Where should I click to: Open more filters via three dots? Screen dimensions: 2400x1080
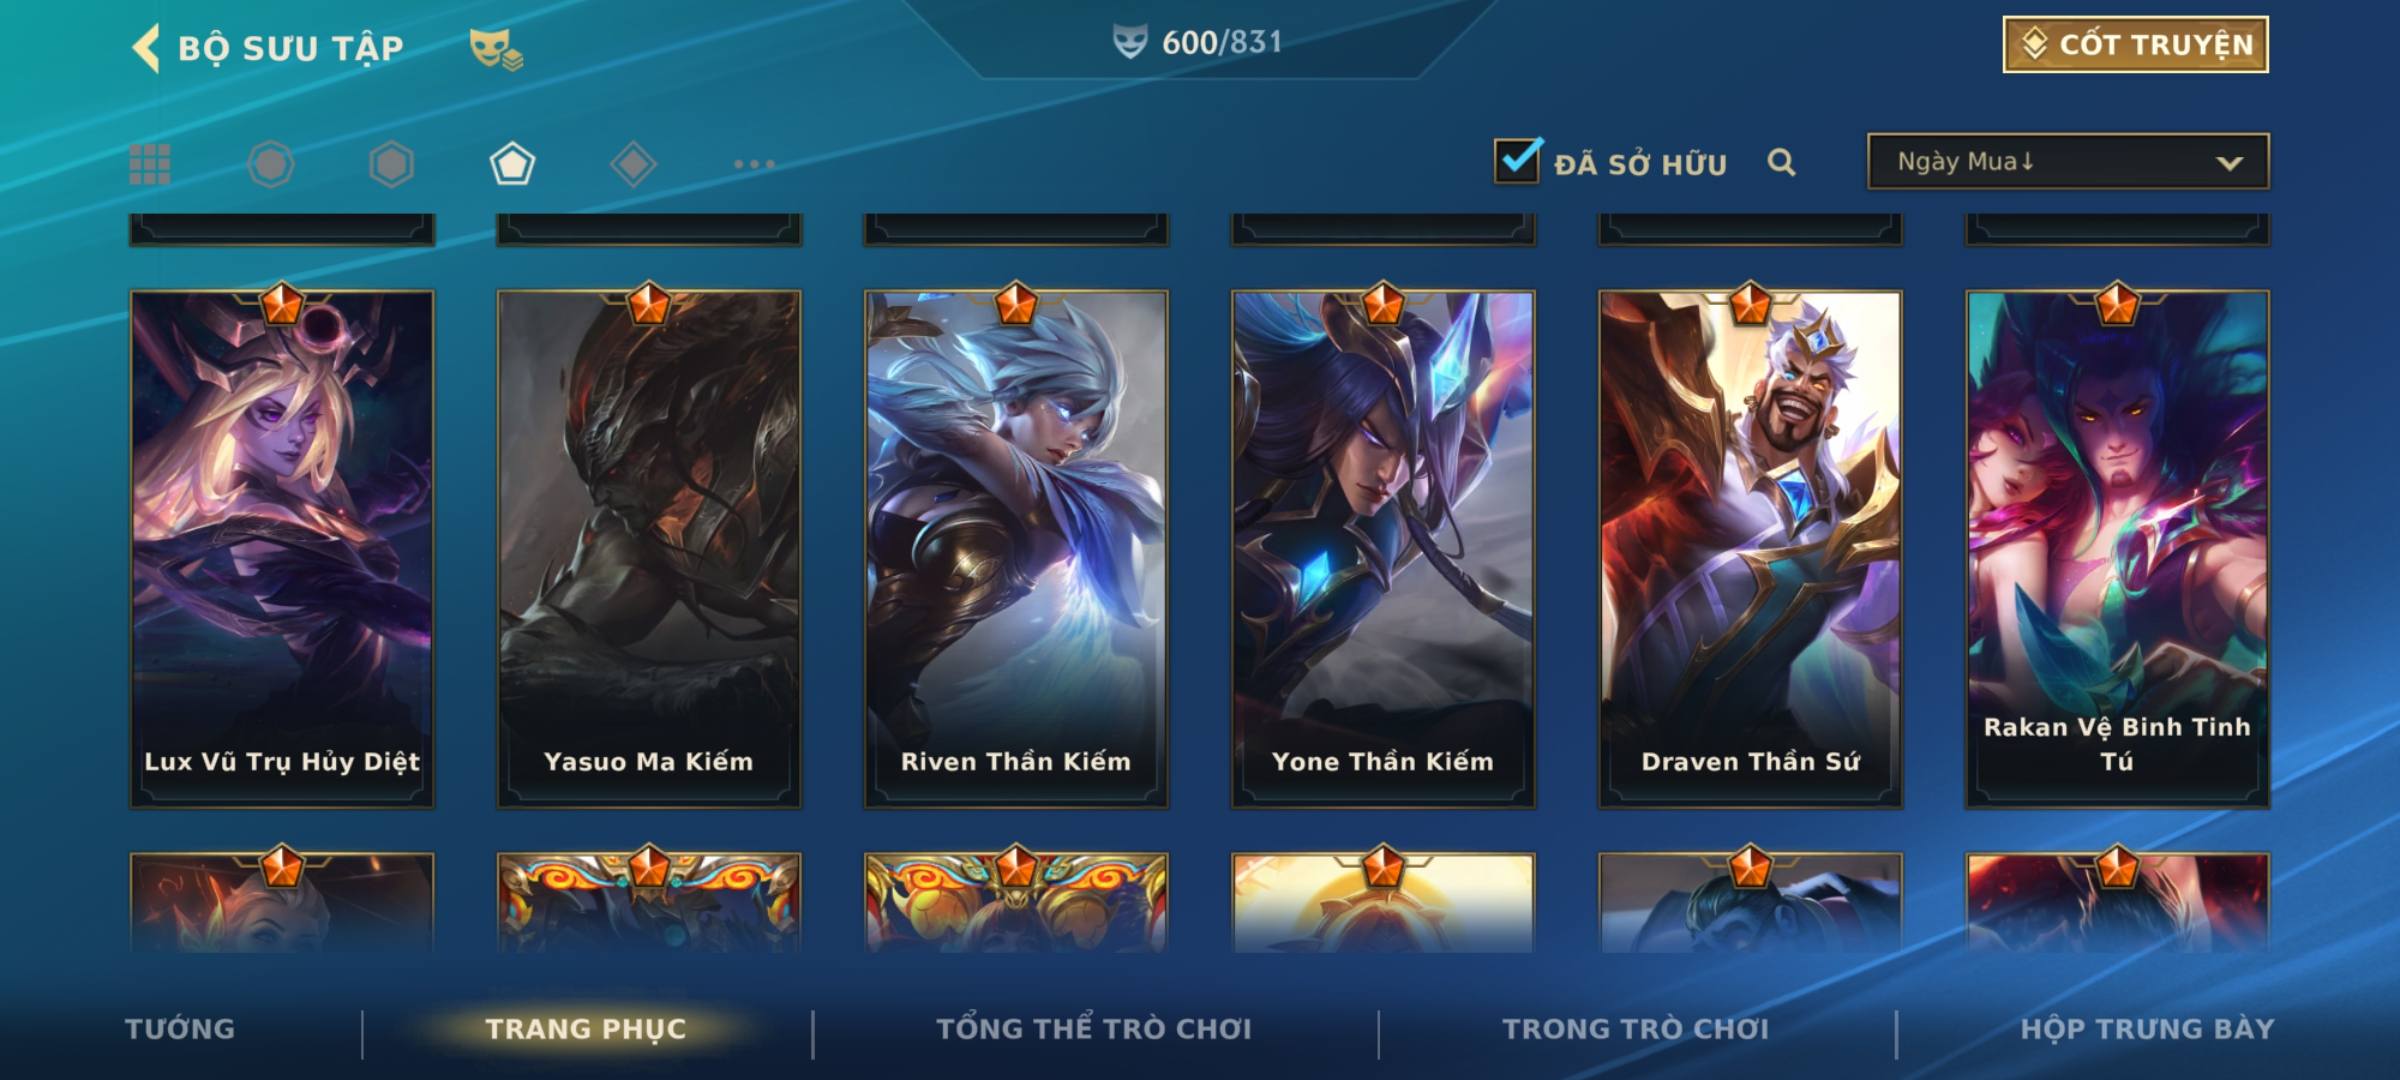pyautogui.click(x=754, y=164)
